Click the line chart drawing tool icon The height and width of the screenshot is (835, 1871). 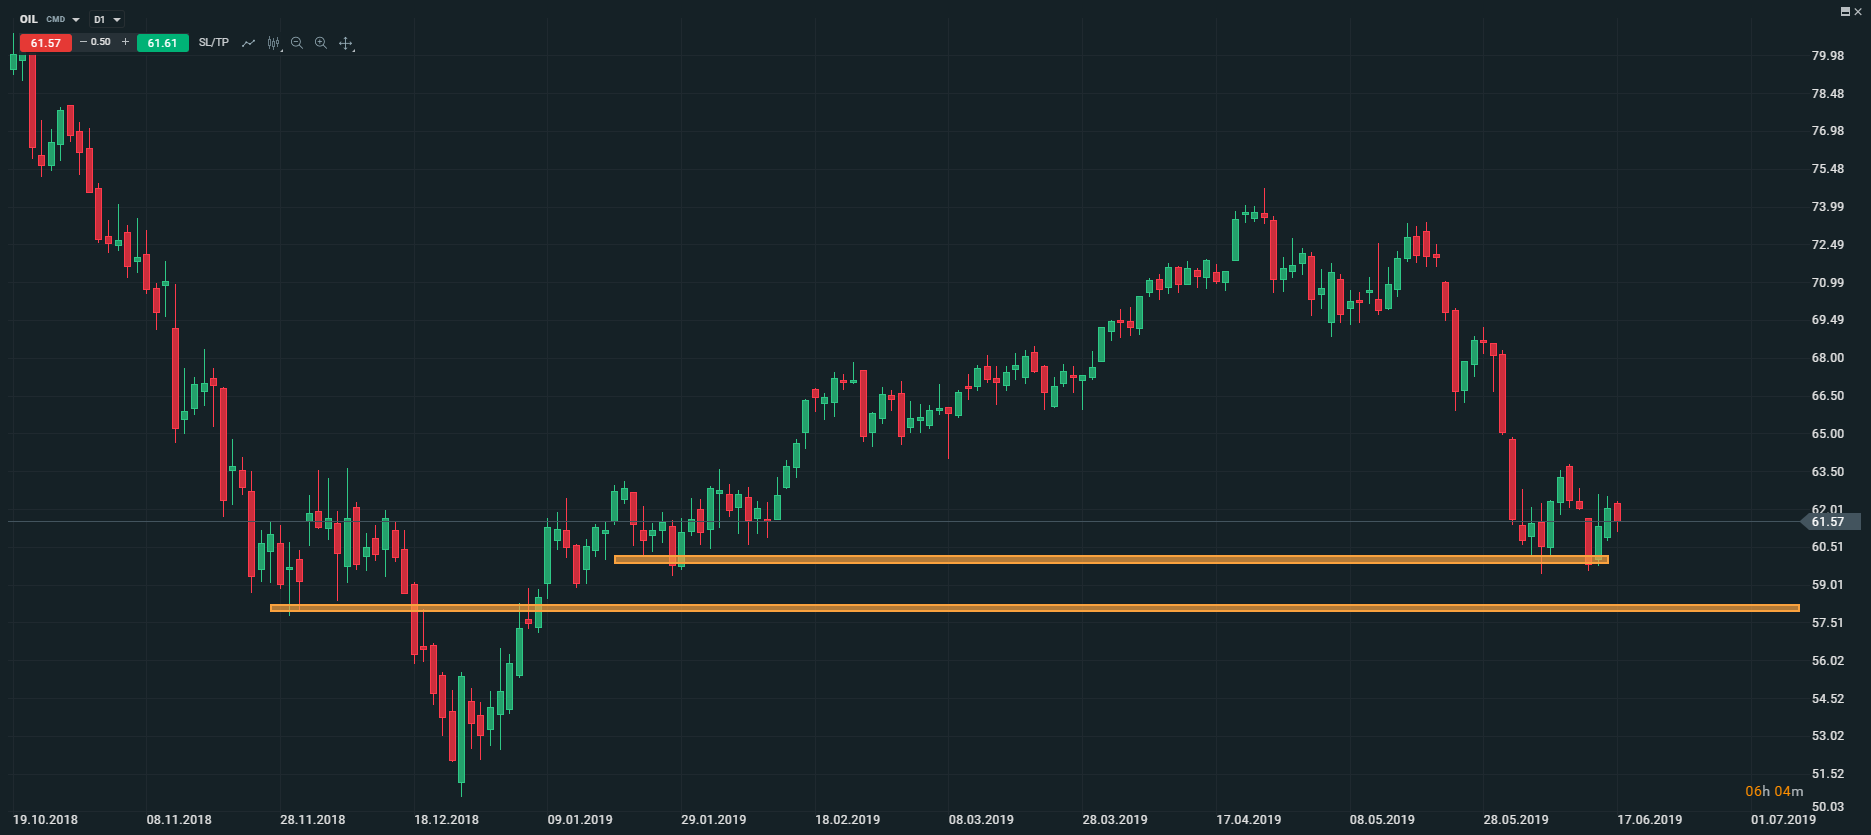click(x=248, y=43)
